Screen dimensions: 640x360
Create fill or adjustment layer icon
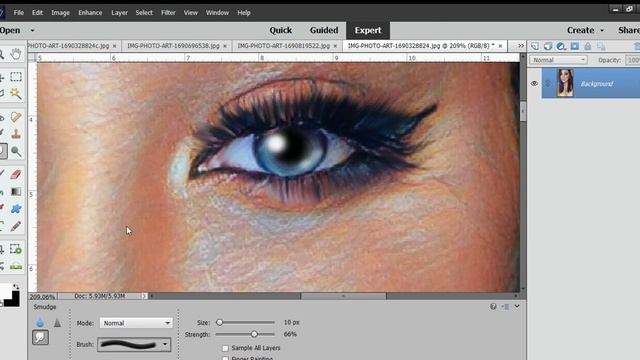point(561,46)
